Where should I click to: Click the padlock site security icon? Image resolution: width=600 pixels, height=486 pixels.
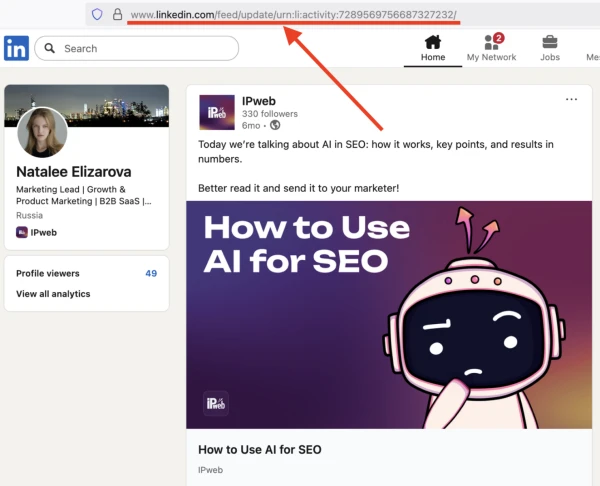[x=117, y=15]
